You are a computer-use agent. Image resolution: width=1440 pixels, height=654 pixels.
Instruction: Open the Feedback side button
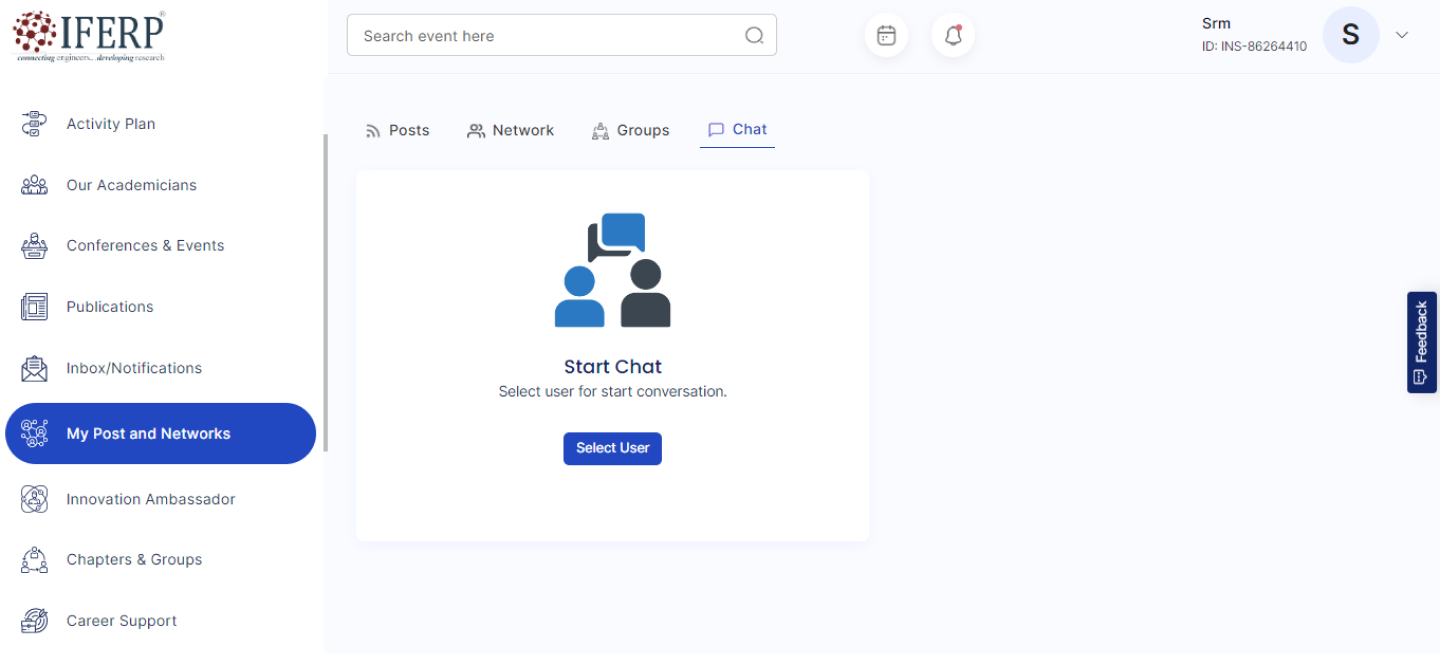tap(1421, 342)
